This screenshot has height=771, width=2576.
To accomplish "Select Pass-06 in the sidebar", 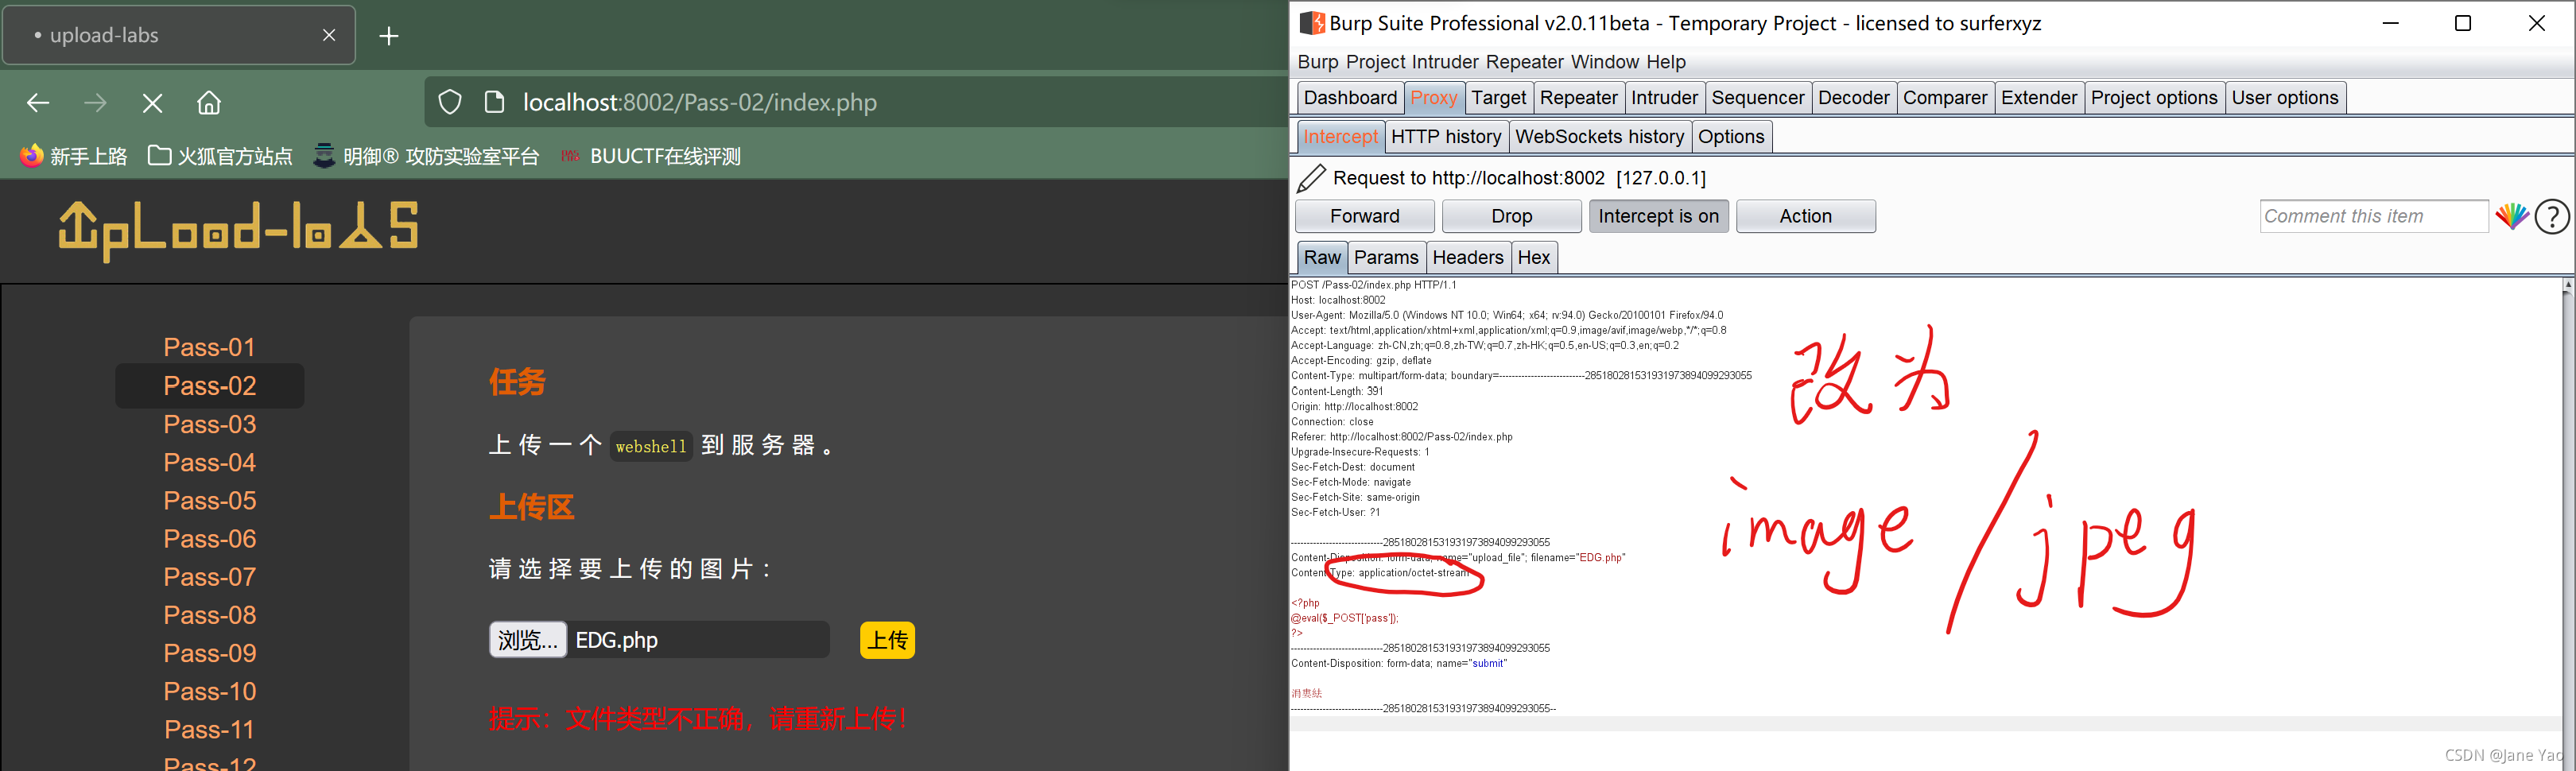I will [210, 539].
